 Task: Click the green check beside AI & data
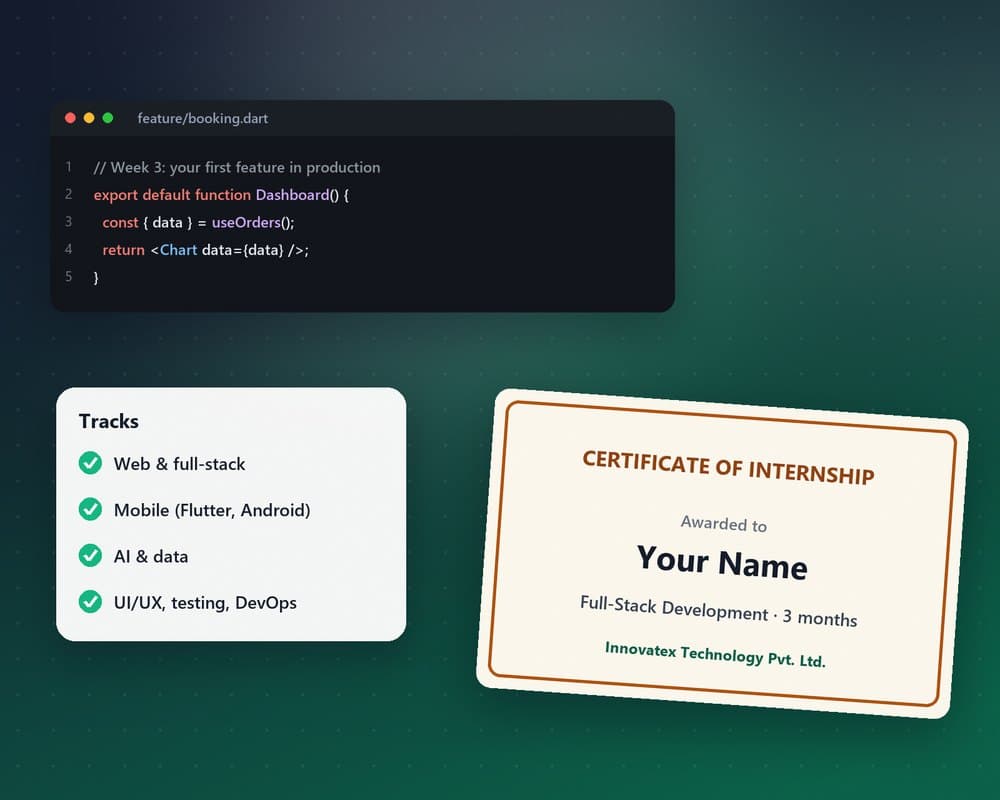[90, 556]
